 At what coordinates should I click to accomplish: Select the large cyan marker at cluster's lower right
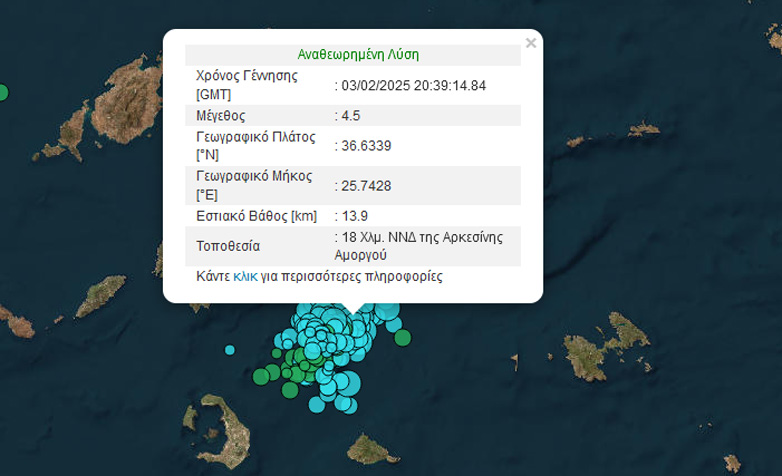coord(351,383)
